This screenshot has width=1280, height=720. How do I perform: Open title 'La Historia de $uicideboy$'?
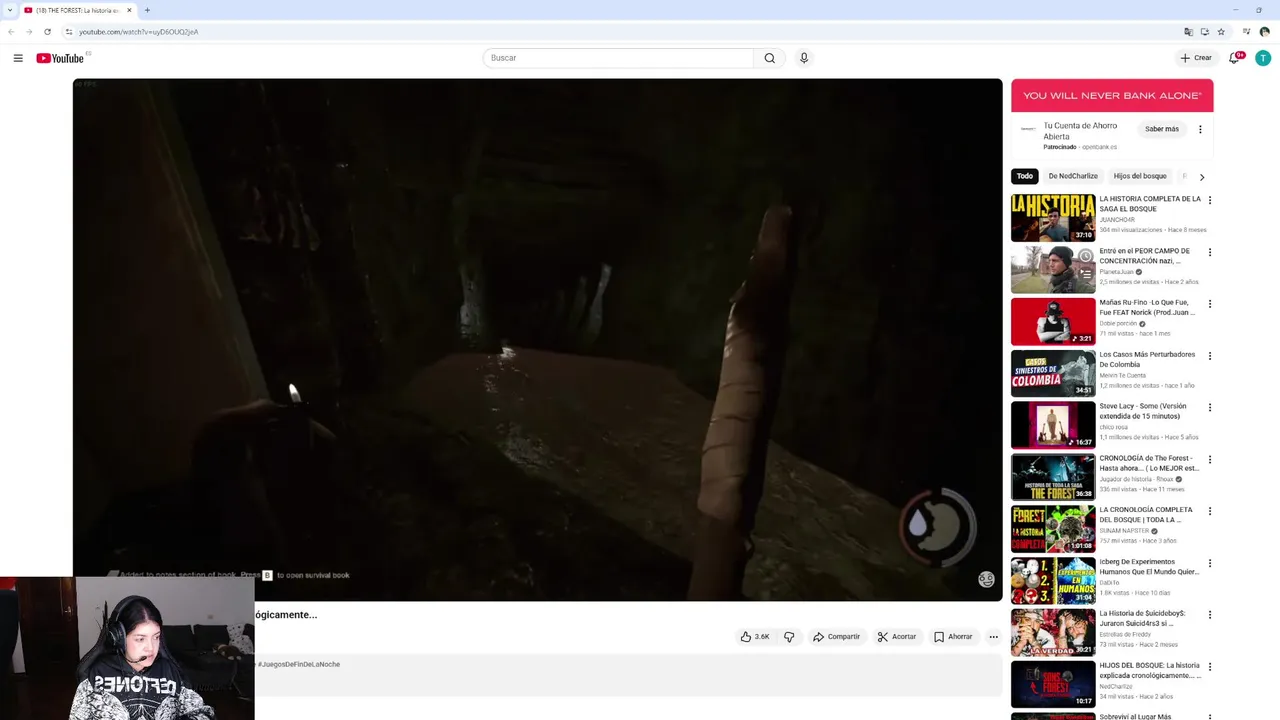(x=1143, y=618)
